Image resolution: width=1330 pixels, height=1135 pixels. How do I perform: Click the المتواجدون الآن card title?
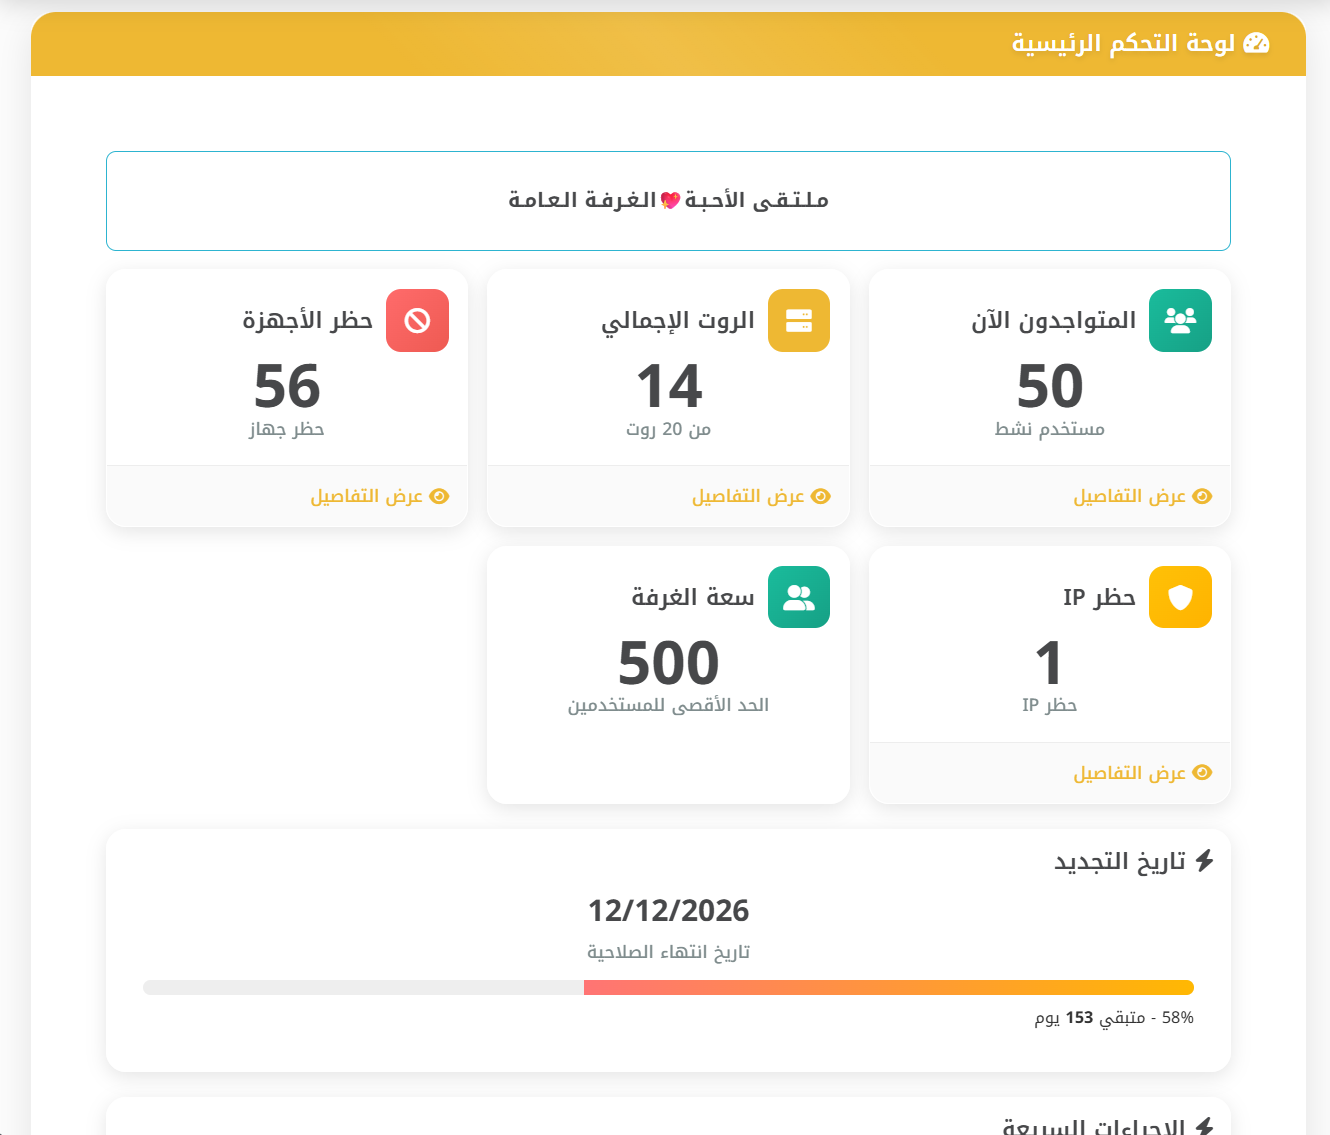tap(1054, 321)
